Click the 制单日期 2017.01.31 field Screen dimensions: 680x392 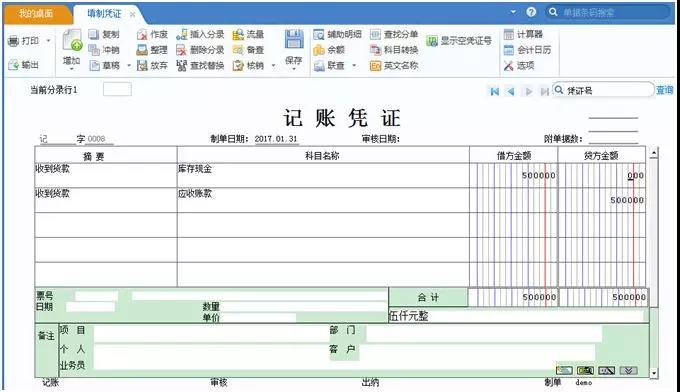pyautogui.click(x=276, y=139)
